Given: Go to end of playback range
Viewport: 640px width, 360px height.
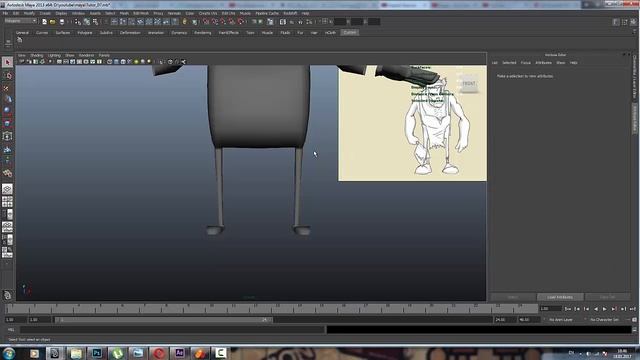Looking at the screenshot, I should [632, 309].
